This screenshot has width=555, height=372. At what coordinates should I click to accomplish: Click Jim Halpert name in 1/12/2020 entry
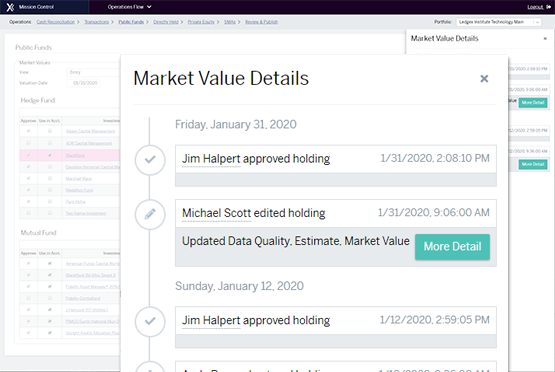211,320
